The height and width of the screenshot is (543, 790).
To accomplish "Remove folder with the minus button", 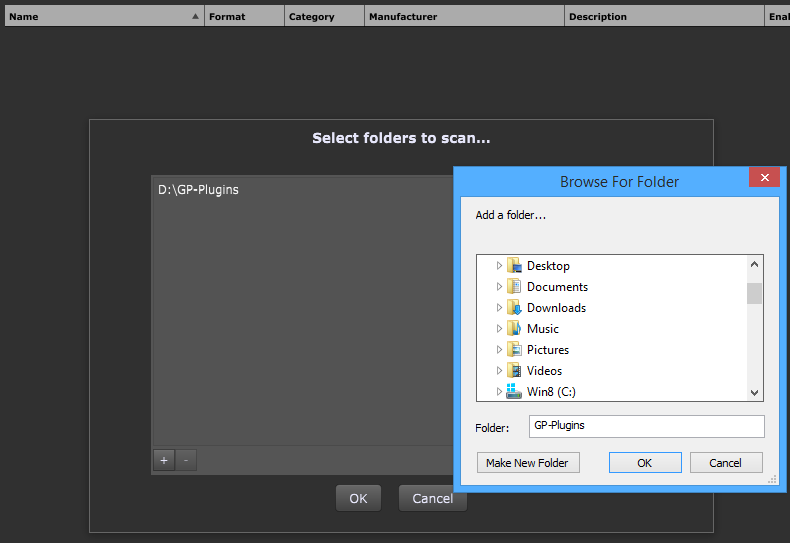I will 186,460.
